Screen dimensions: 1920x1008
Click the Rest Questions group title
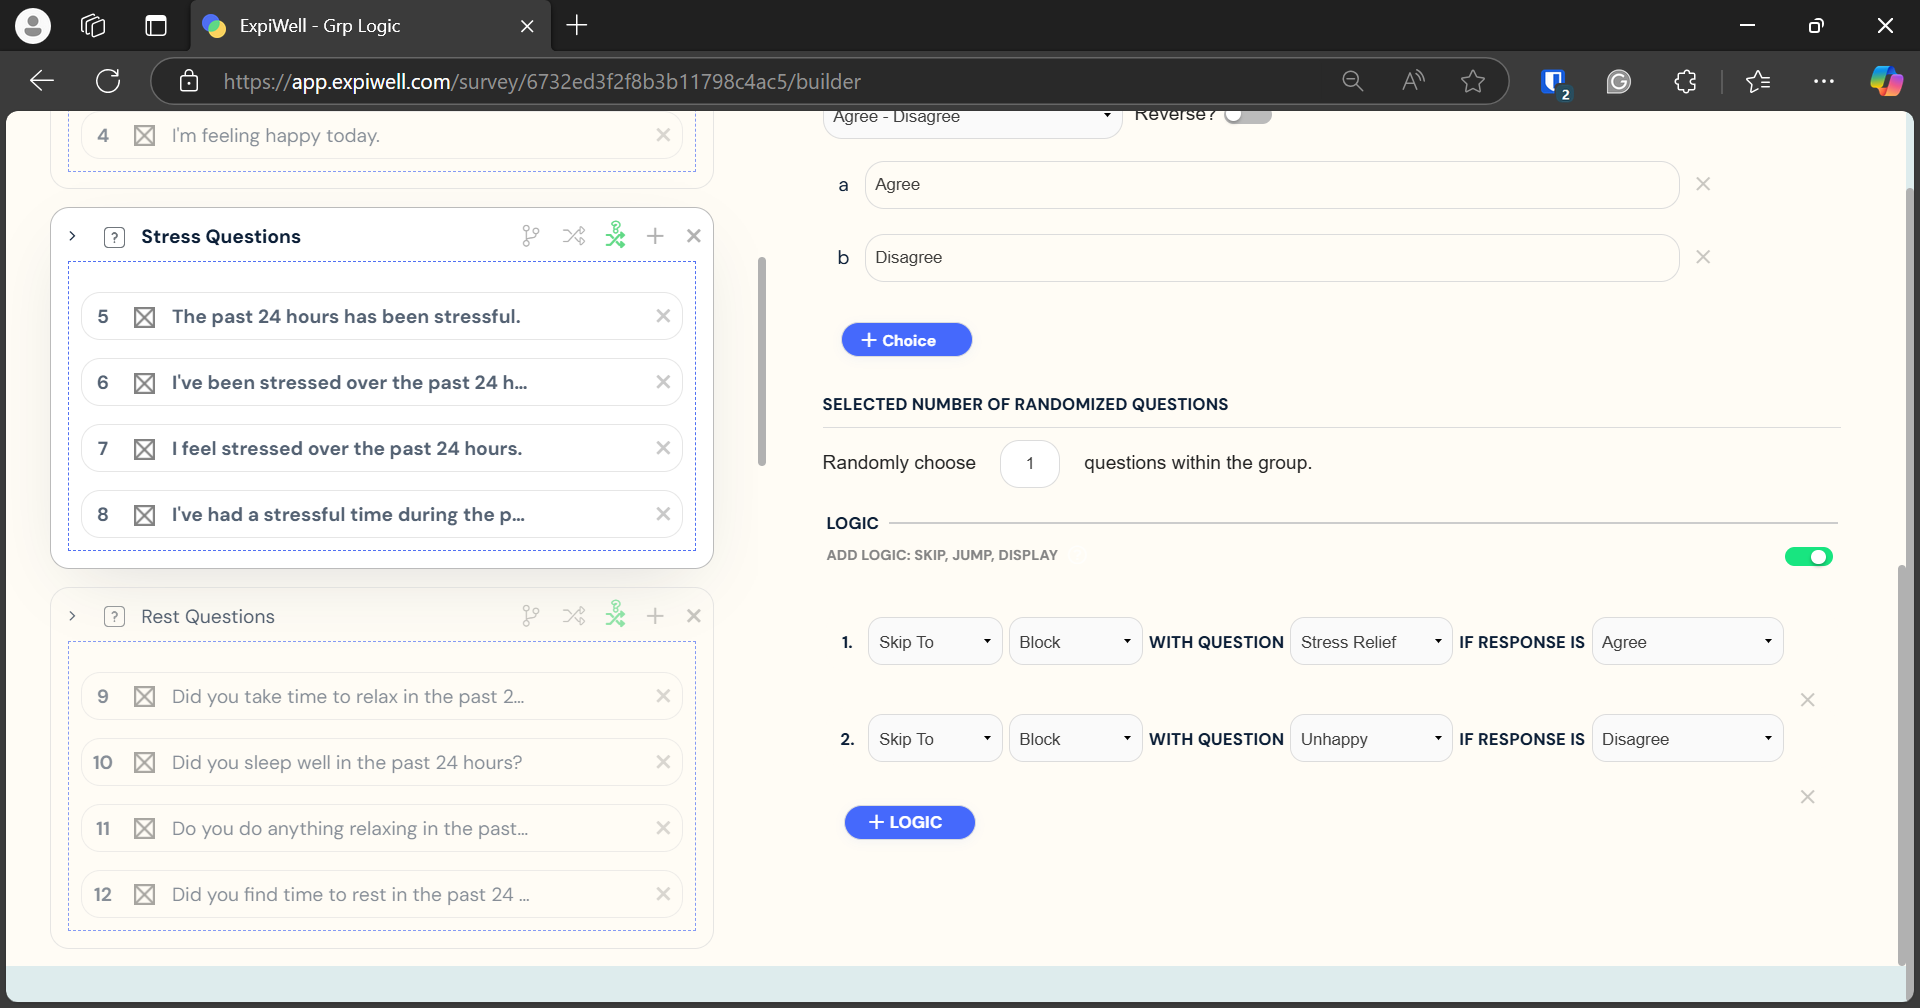tap(208, 616)
